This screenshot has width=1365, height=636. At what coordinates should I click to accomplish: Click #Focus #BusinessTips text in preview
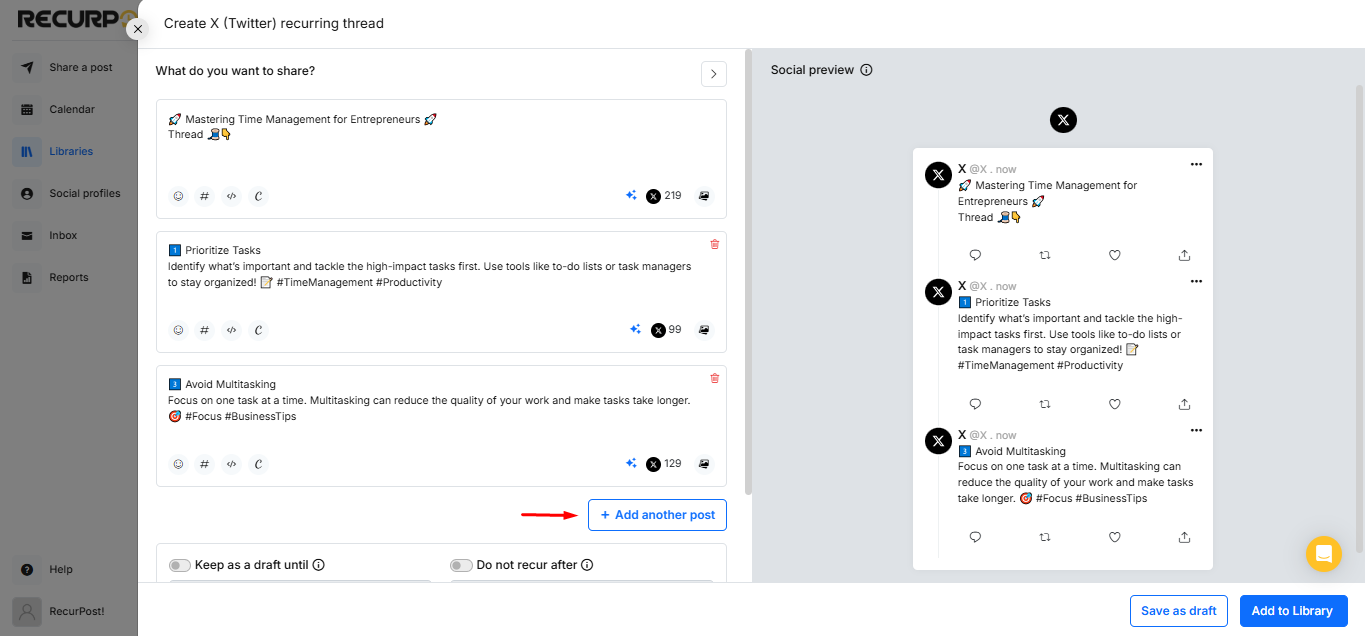tap(1091, 498)
